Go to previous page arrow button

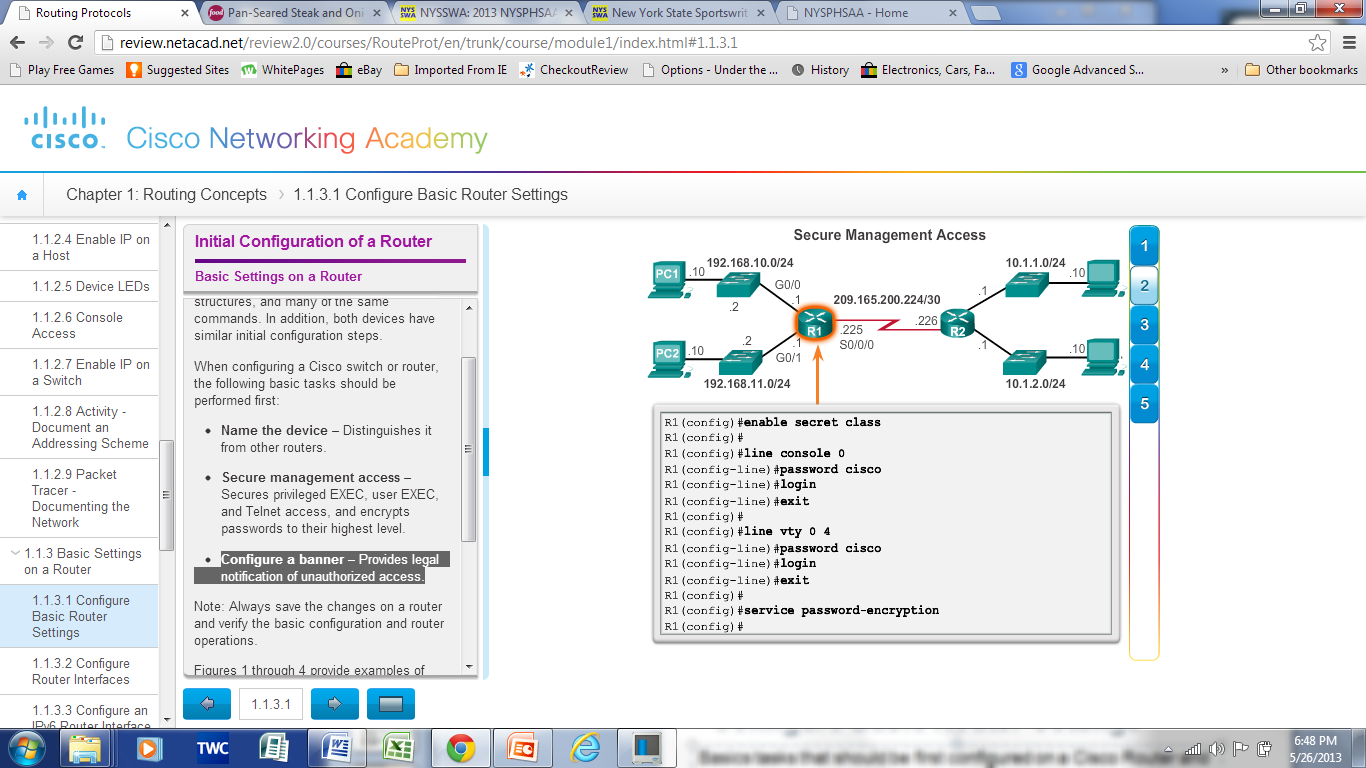[x=207, y=704]
